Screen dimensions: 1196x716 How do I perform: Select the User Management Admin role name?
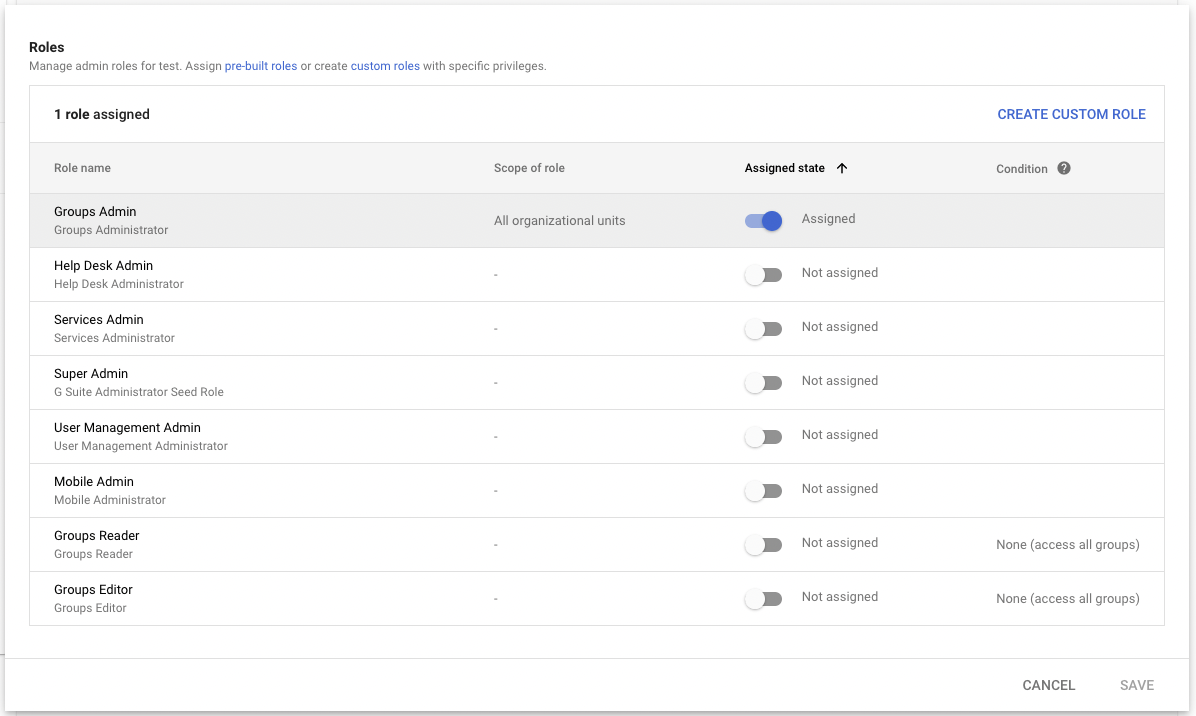click(127, 428)
